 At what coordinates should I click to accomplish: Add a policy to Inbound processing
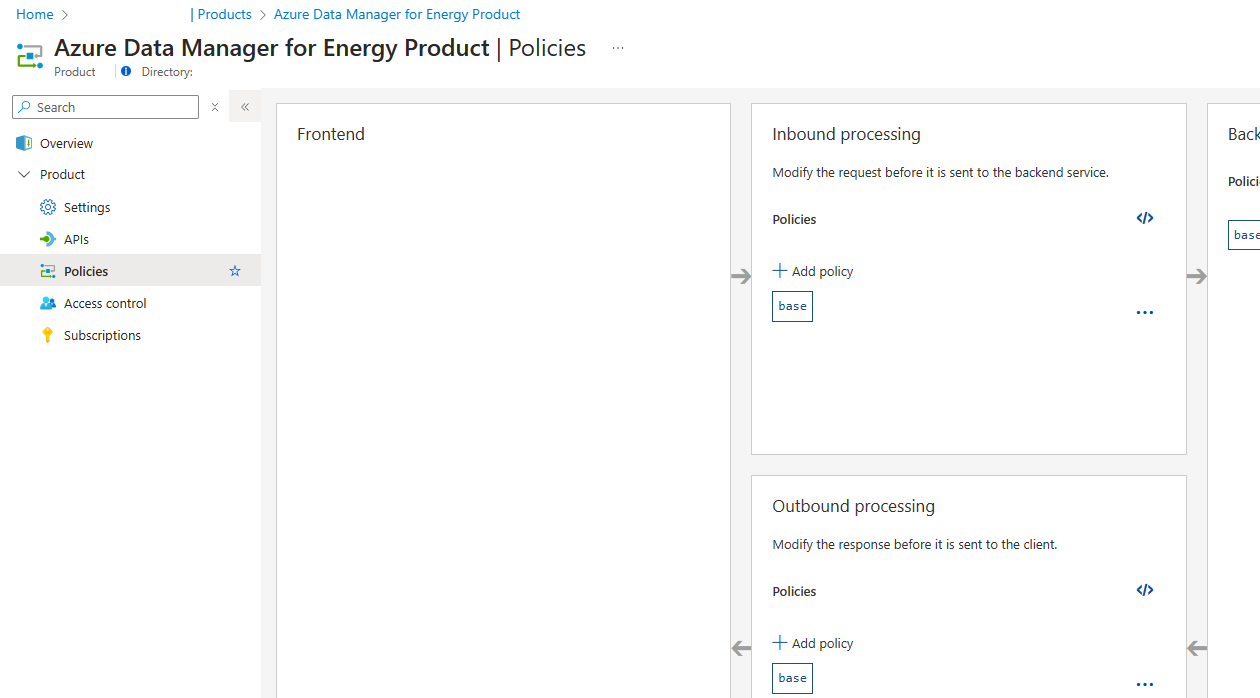pos(812,270)
